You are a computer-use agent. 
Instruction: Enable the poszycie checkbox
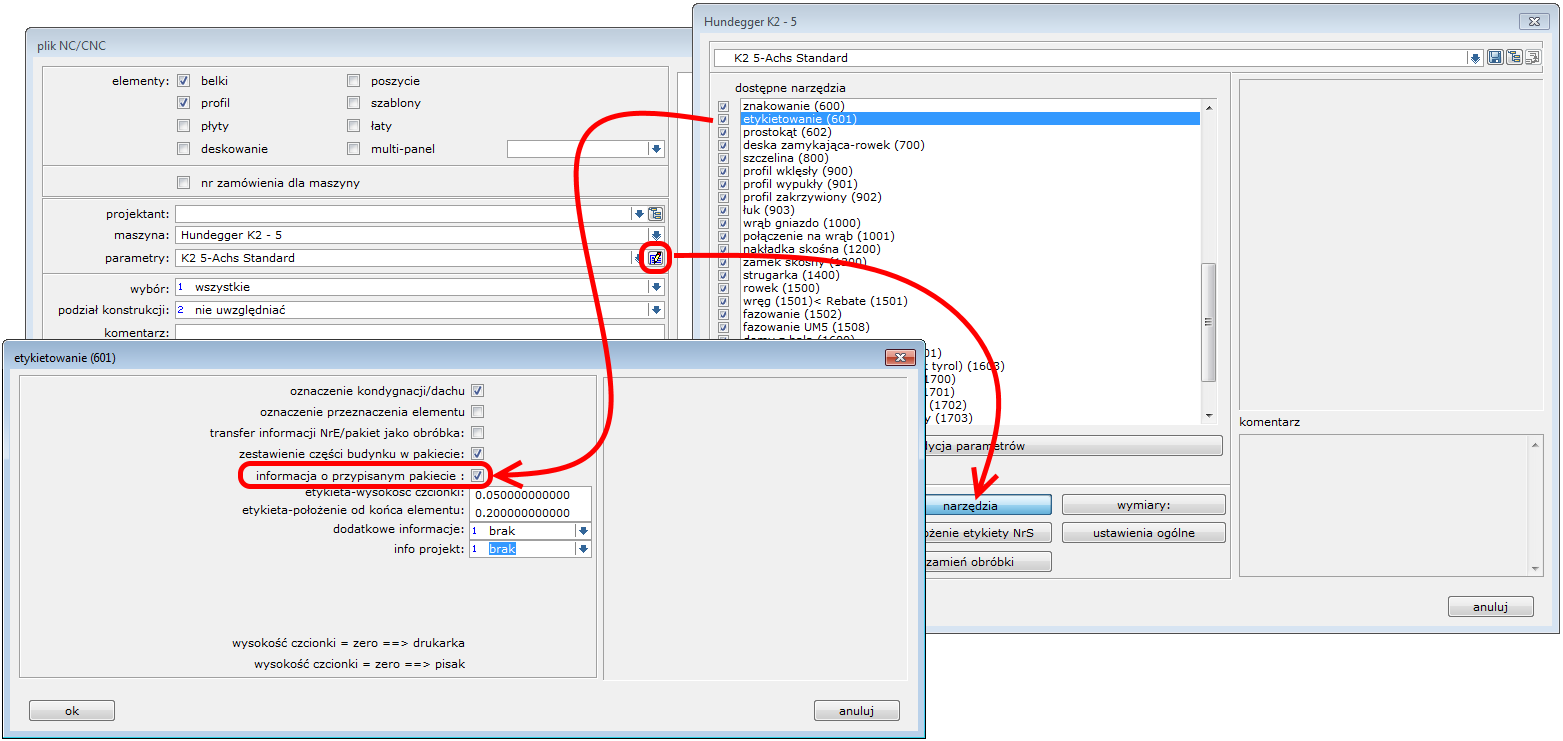353,81
